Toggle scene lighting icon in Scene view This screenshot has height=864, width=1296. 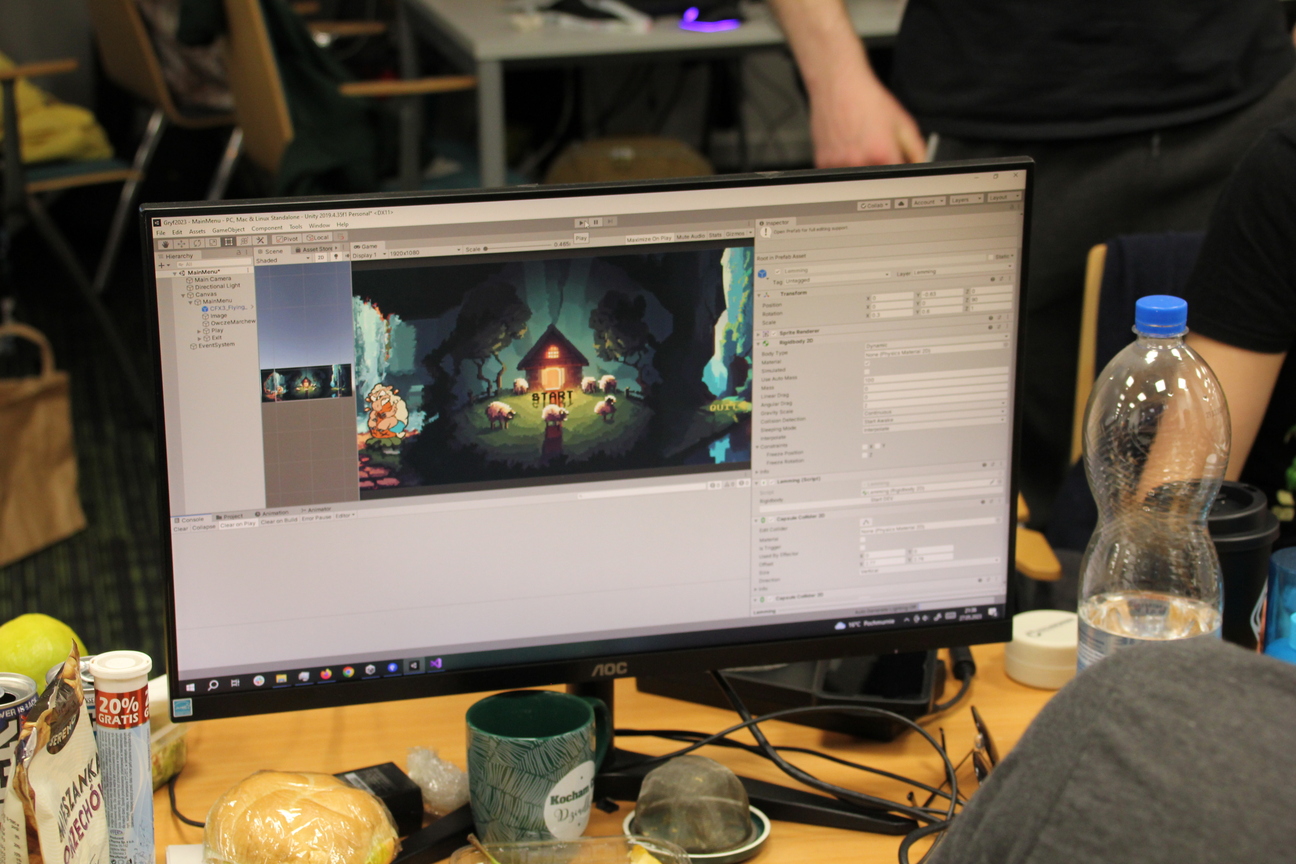pyautogui.click(x=336, y=257)
